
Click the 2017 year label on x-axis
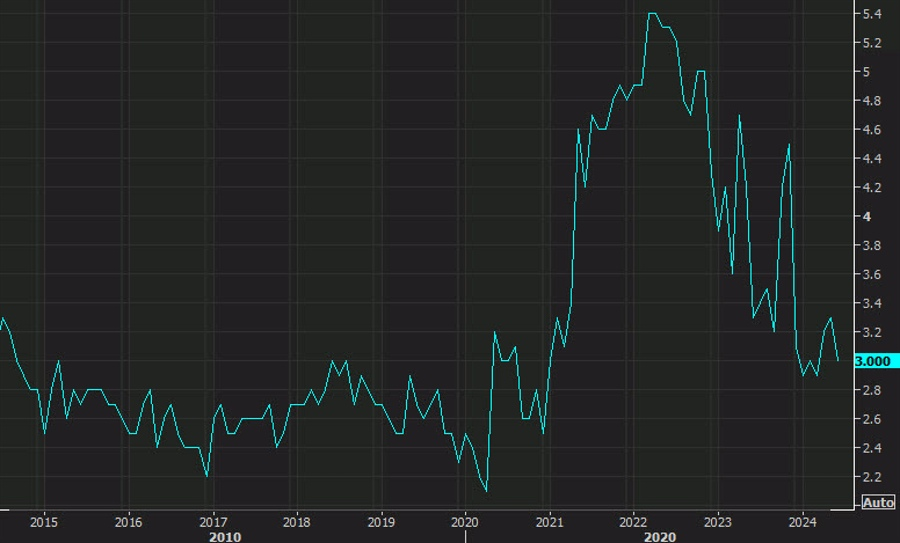[212, 522]
